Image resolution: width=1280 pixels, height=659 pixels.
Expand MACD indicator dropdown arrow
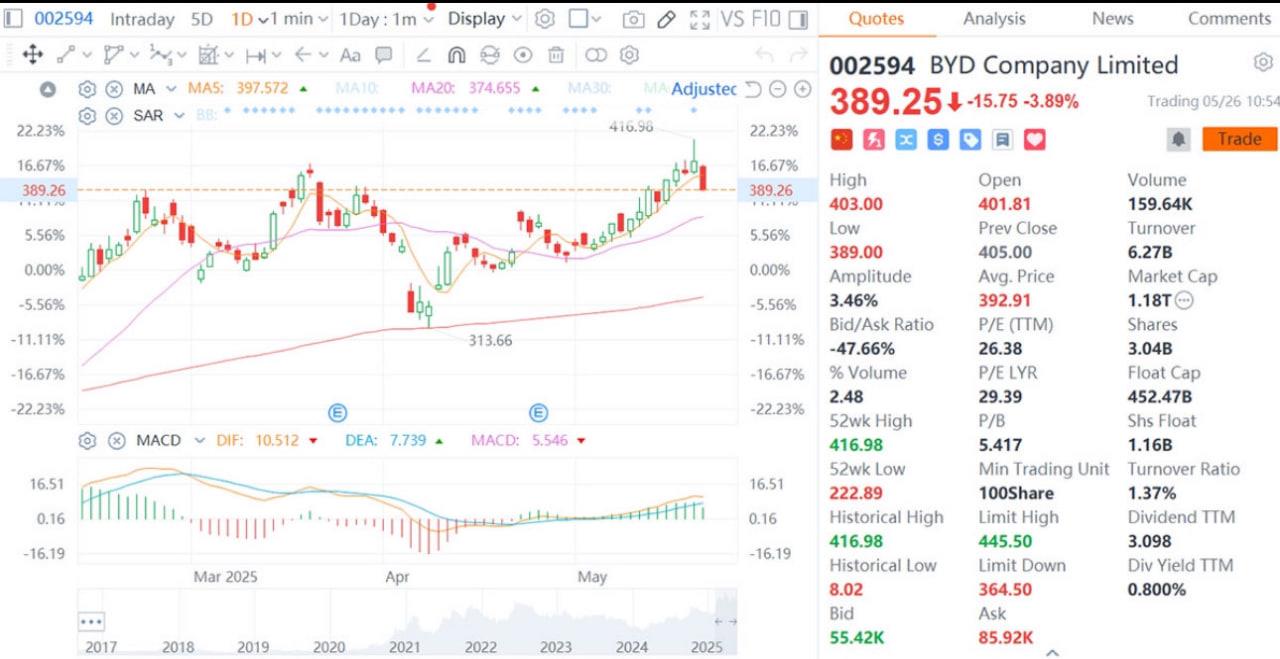[199, 441]
